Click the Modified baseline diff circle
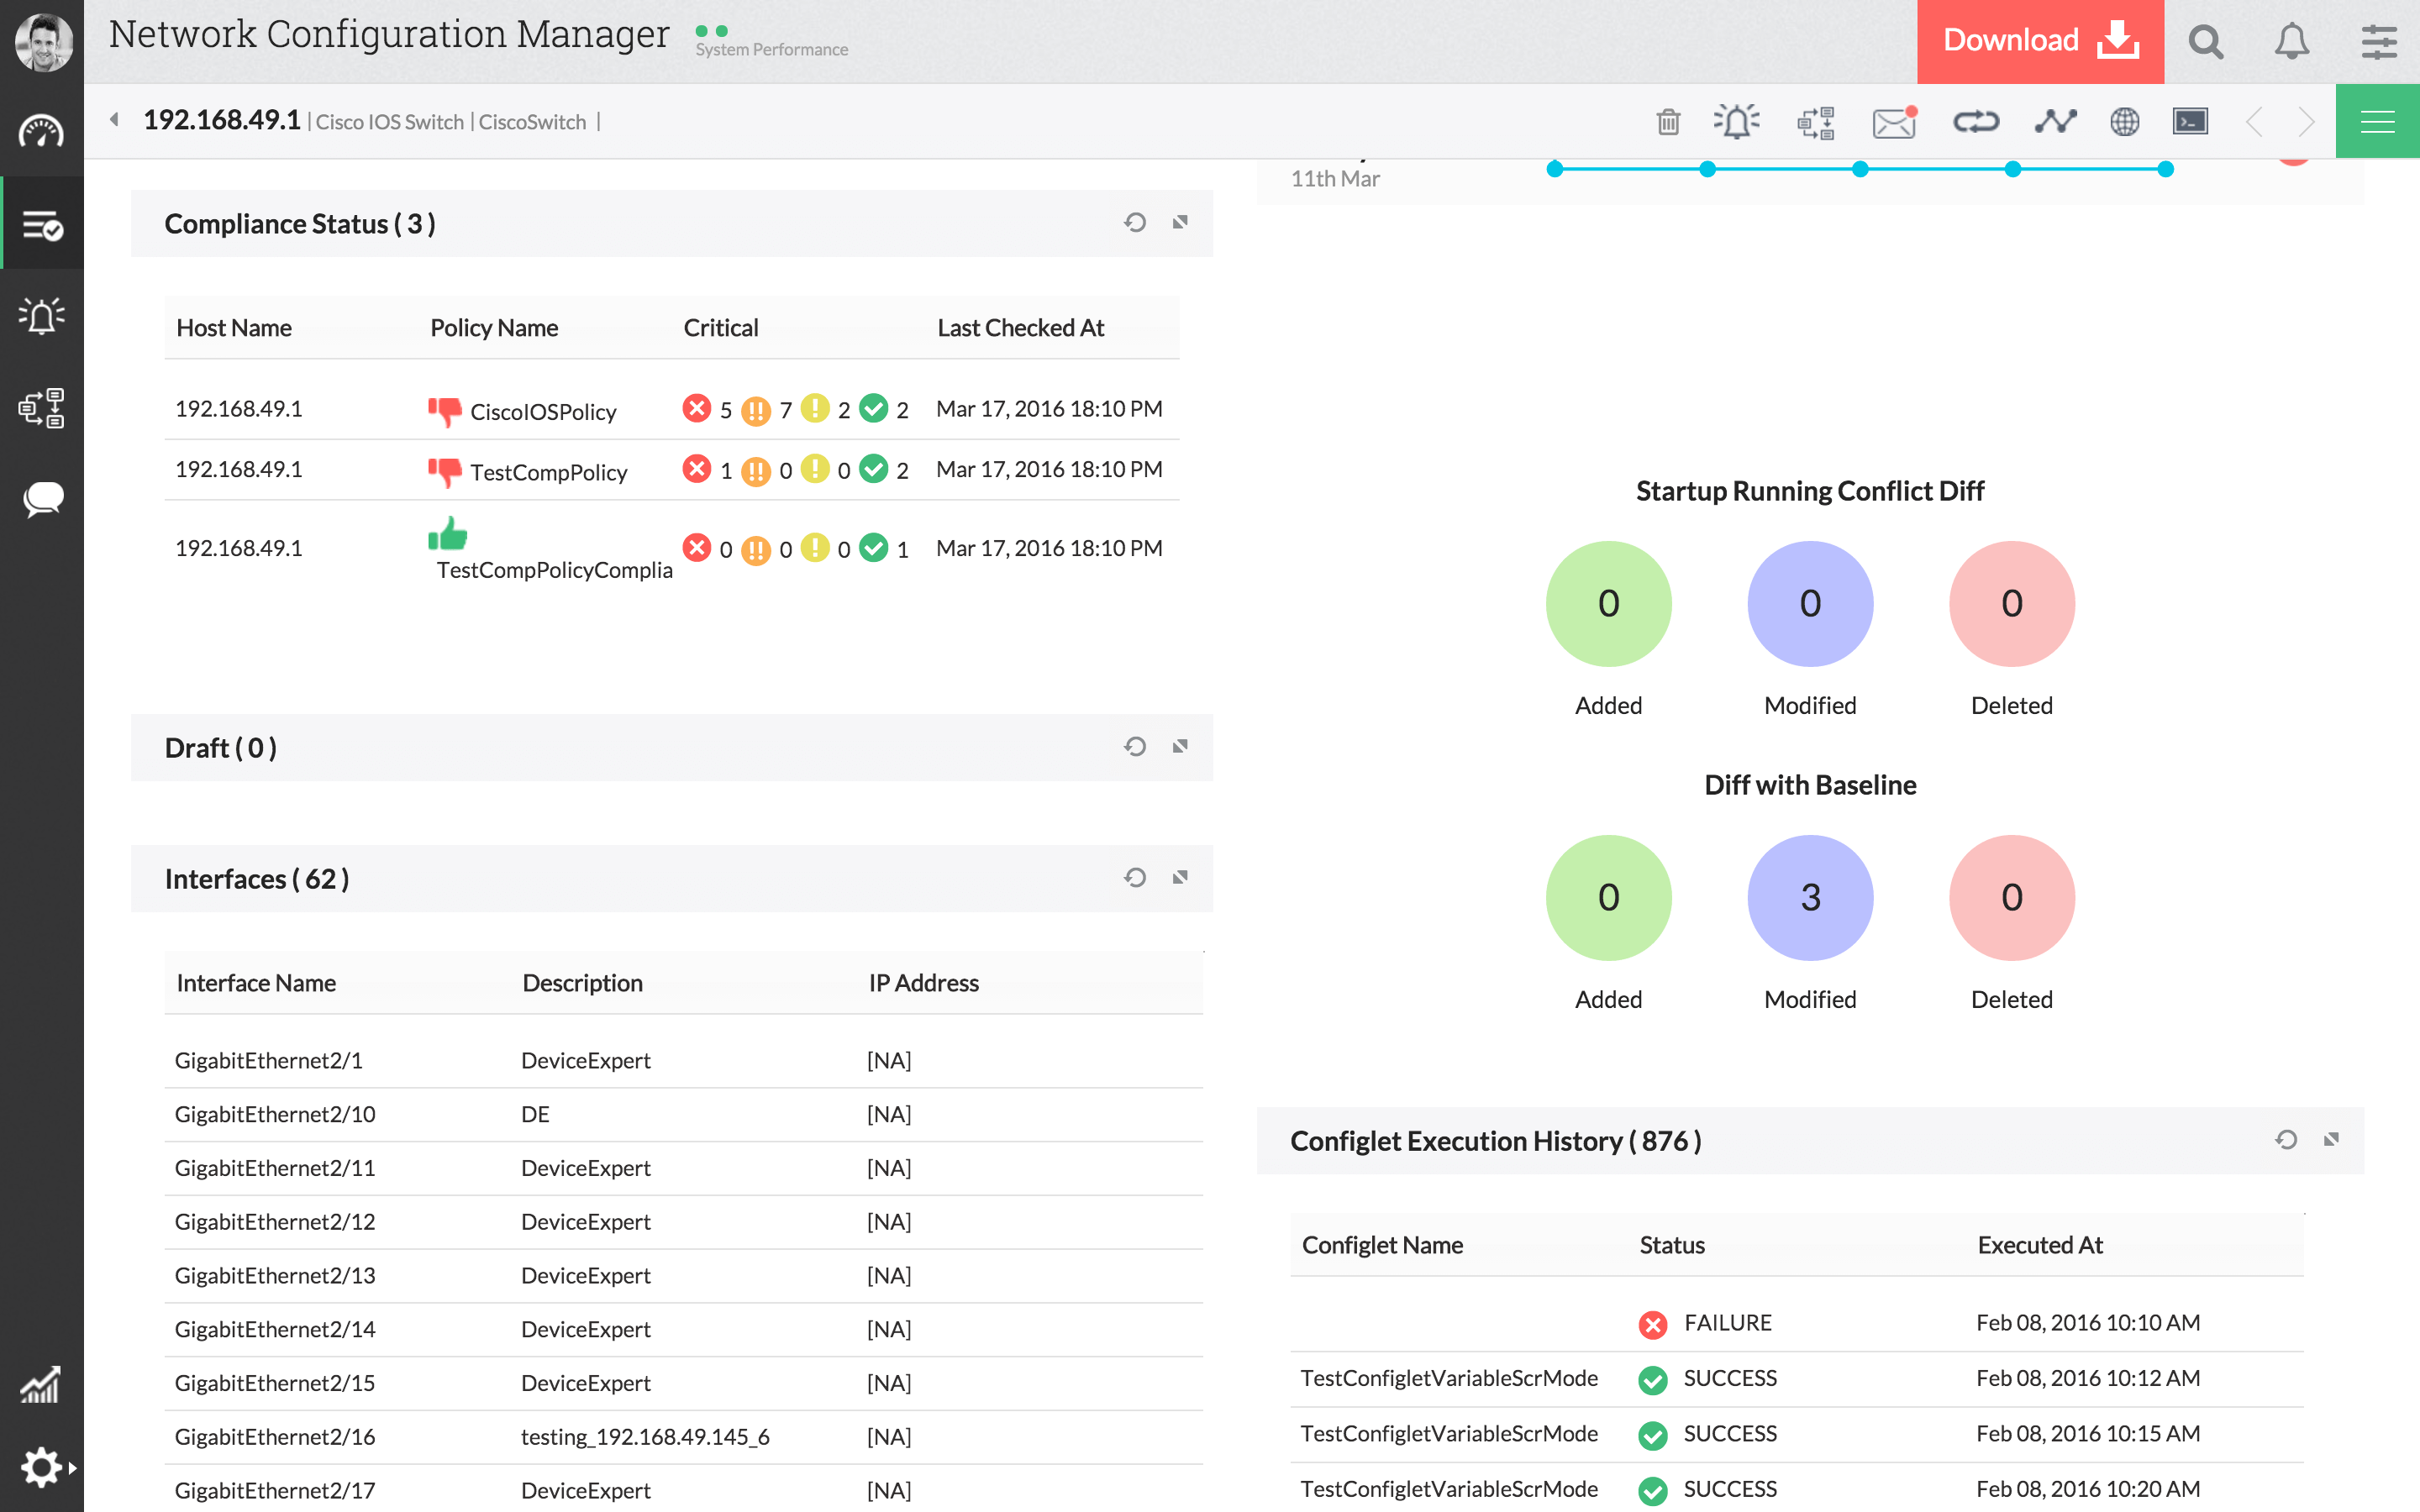This screenshot has height=1512, width=2420. tap(1810, 897)
